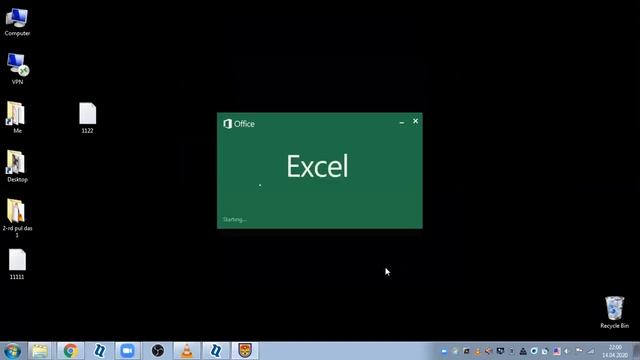Select the Me folder shortcut
This screenshot has width=640, height=360.
click(17, 118)
